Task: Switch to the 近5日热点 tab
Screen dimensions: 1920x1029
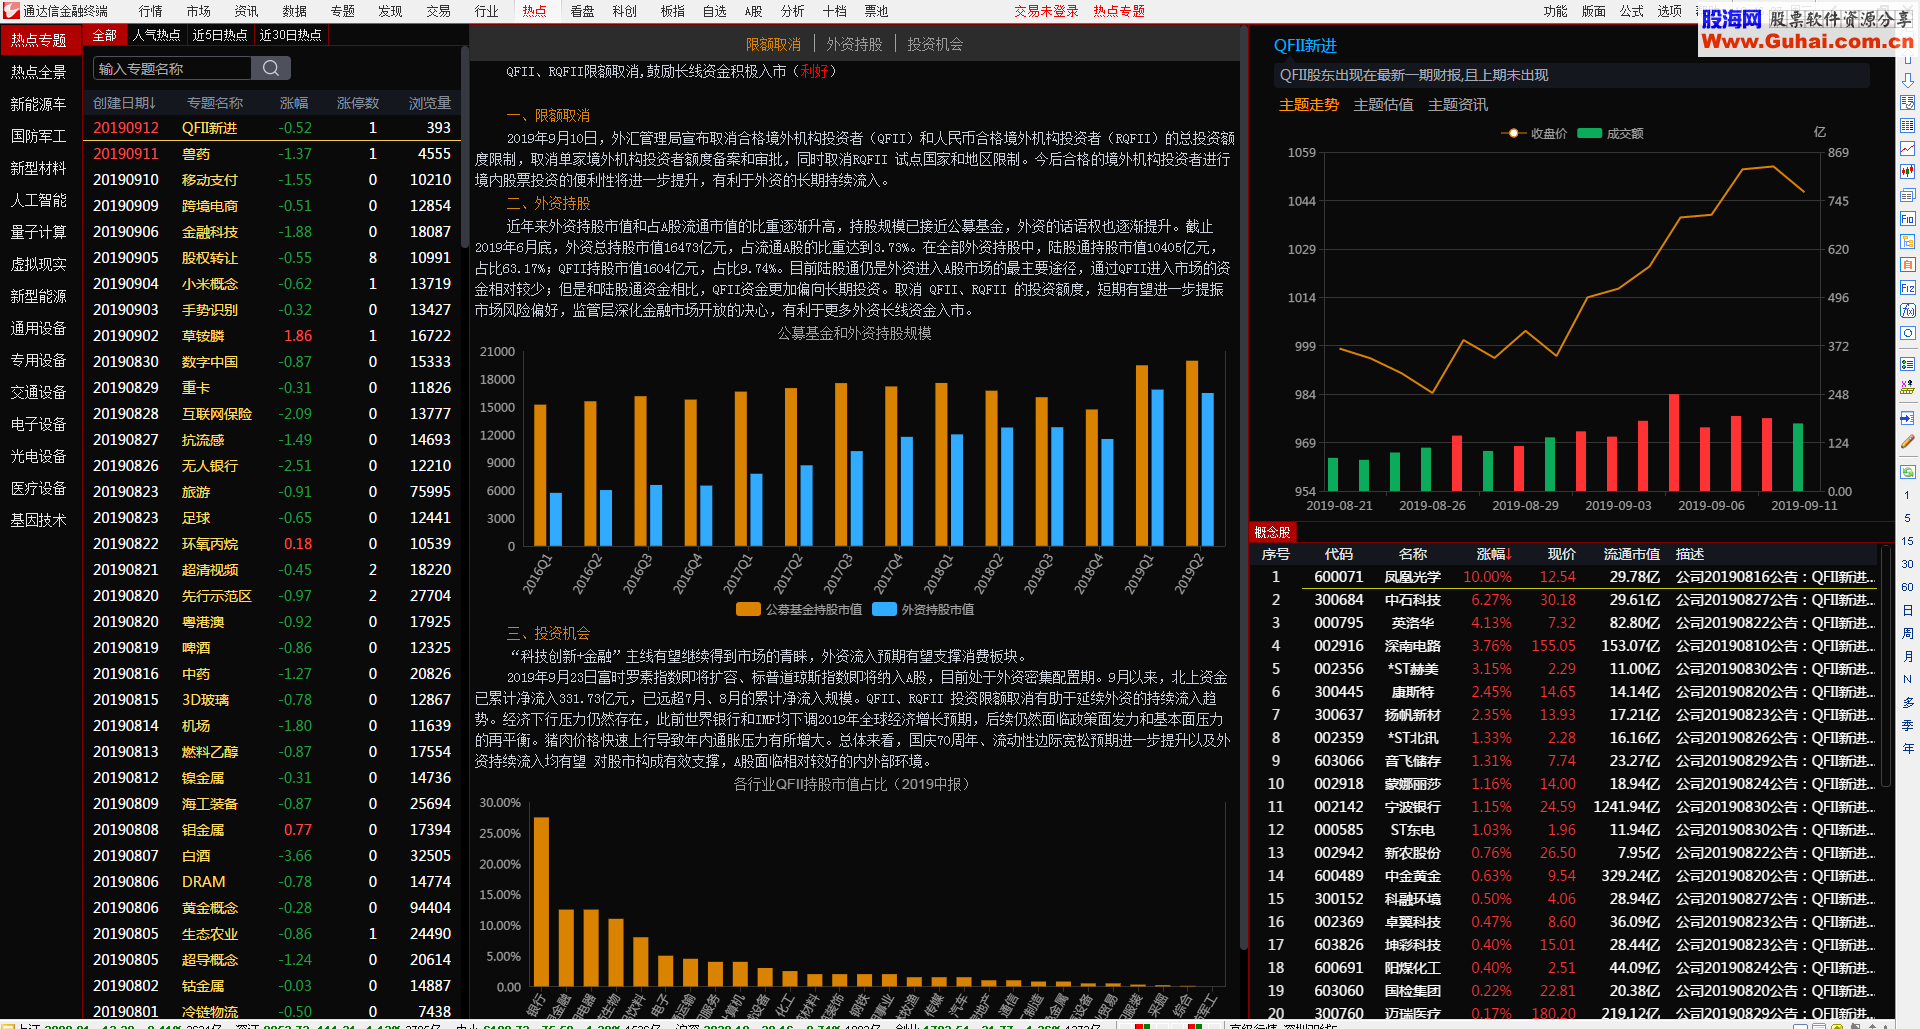Action: pyautogui.click(x=219, y=35)
